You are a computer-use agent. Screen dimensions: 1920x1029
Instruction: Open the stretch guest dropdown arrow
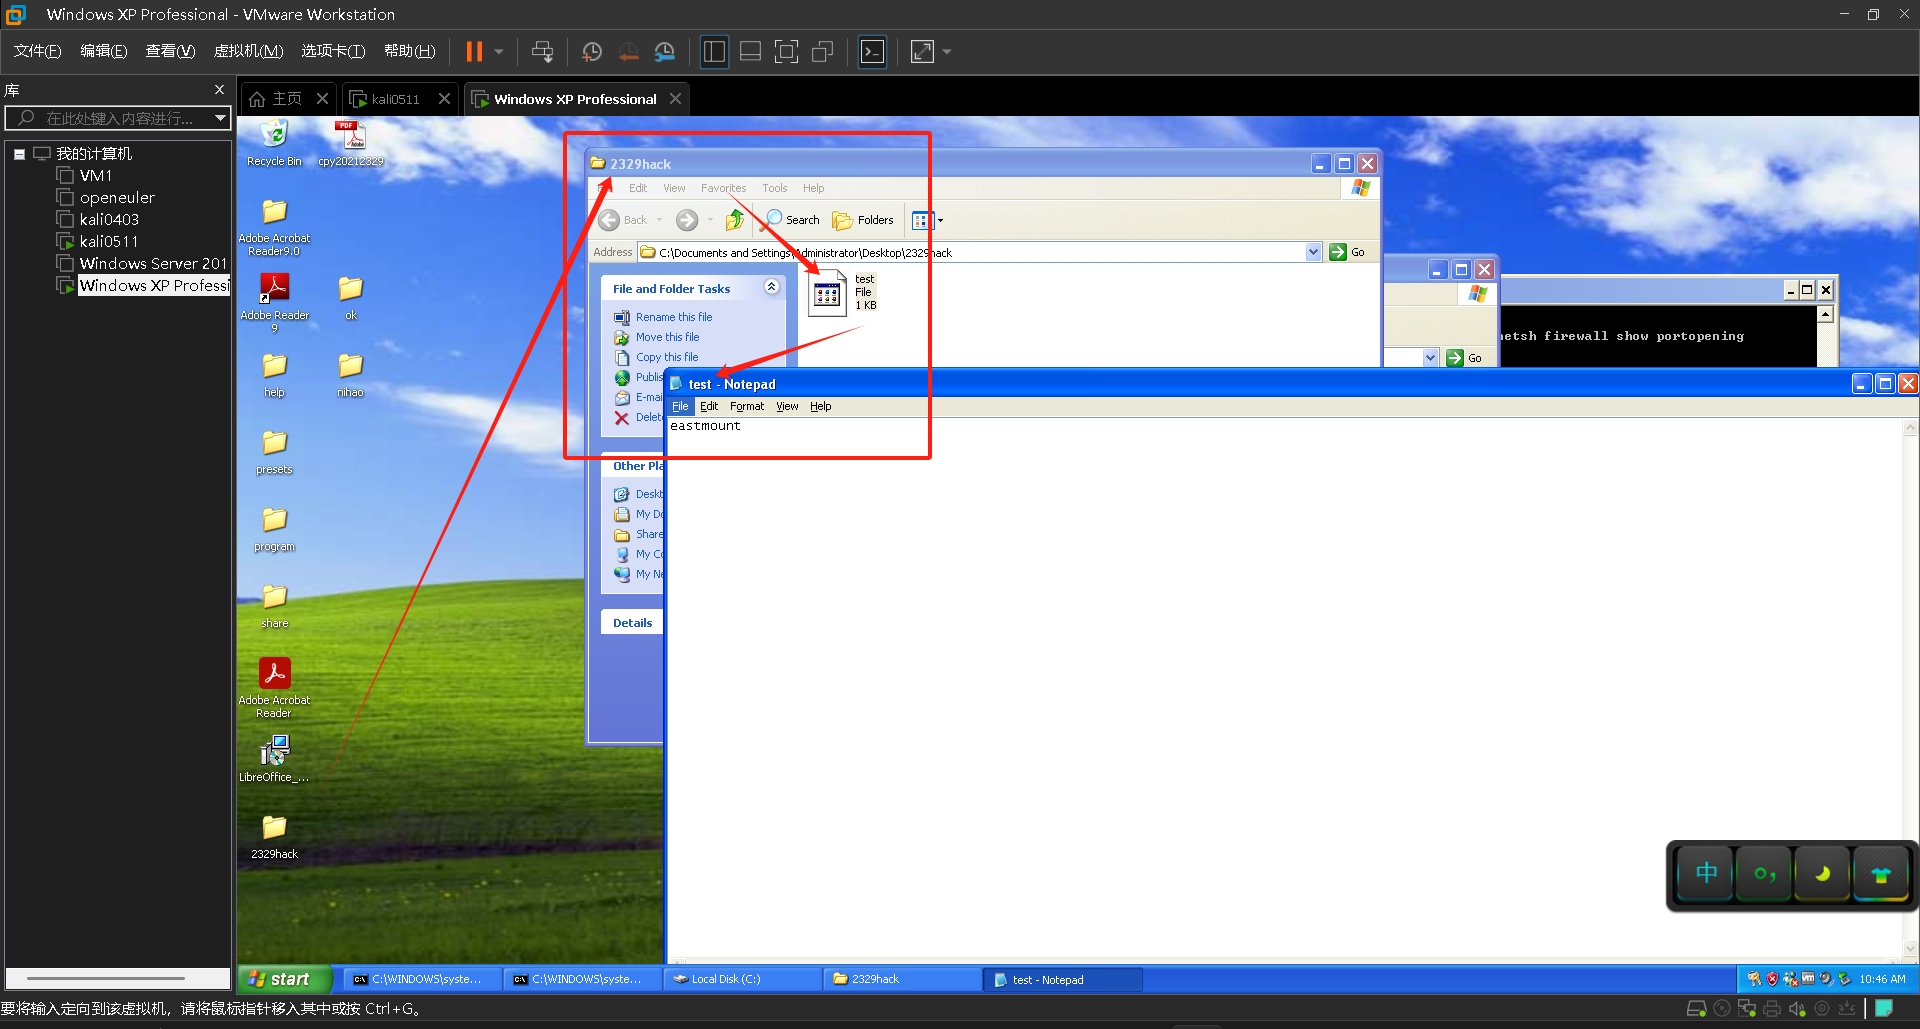[x=947, y=52]
